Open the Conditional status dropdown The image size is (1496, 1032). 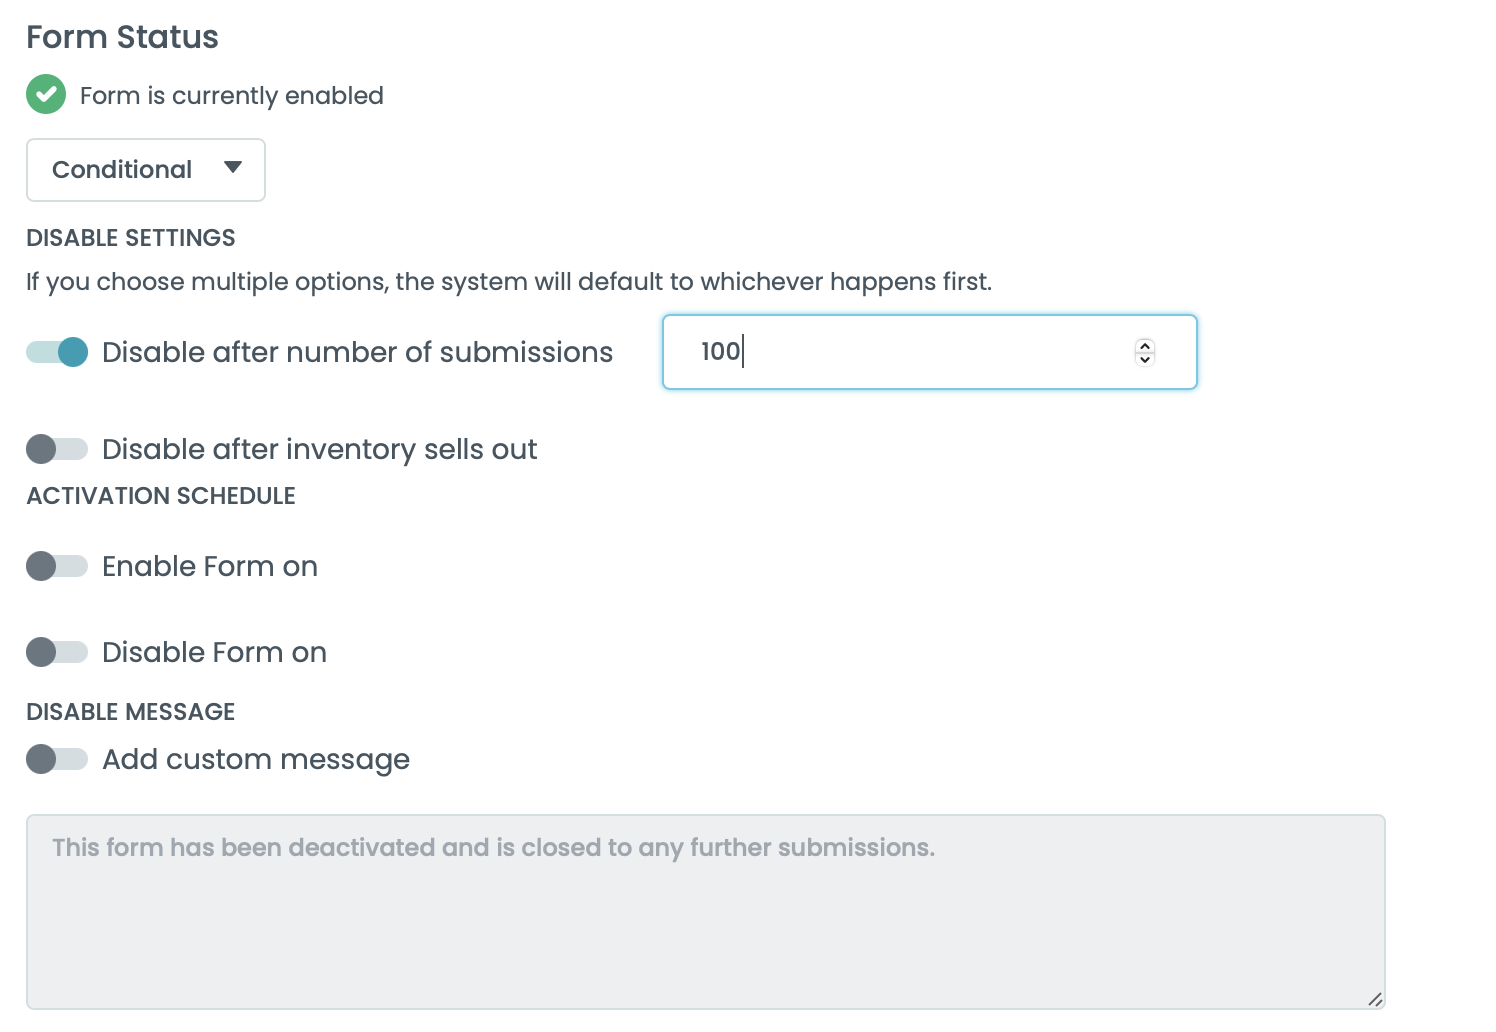click(x=145, y=169)
